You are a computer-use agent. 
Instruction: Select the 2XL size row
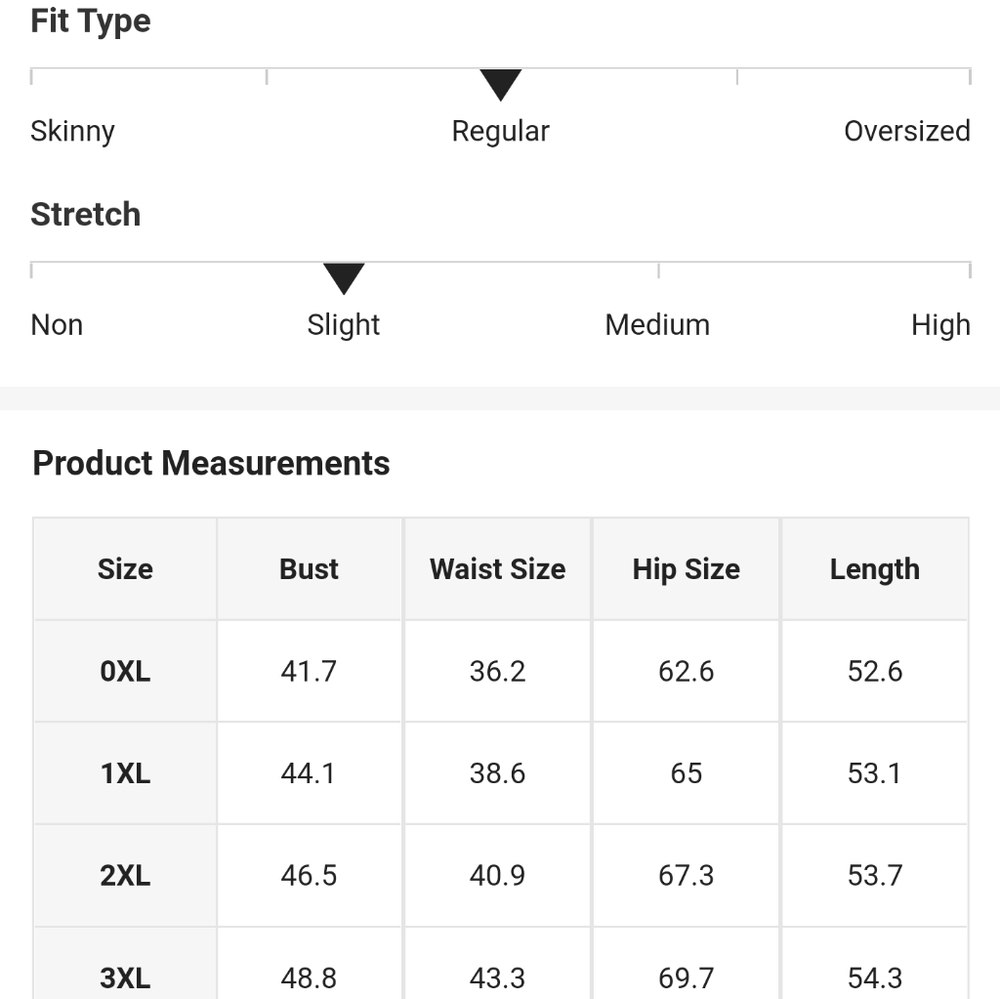pyautogui.click(x=501, y=875)
